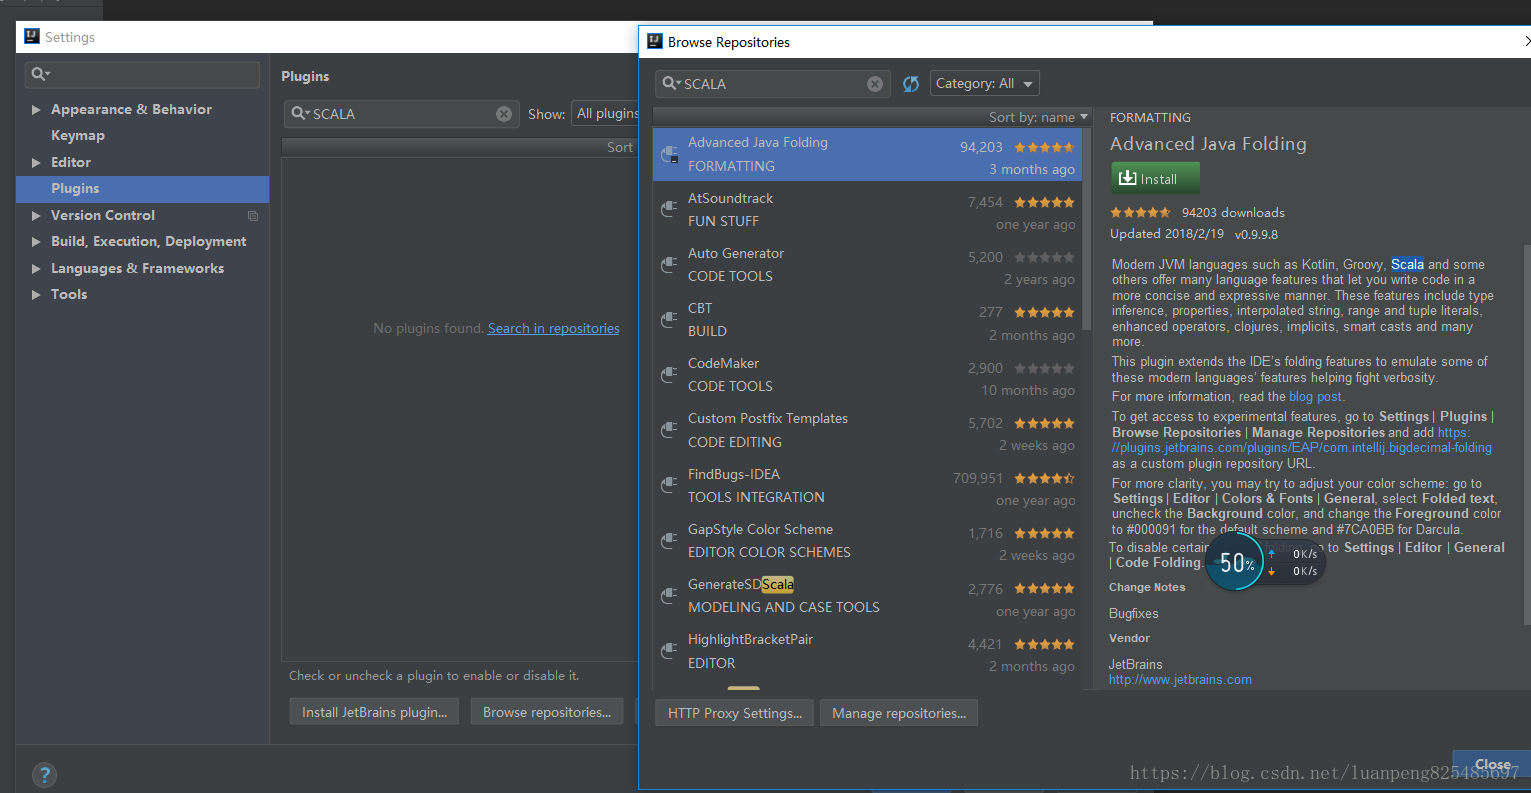
Task: Select the GenerateSDScala plugin row
Action: coord(867,595)
